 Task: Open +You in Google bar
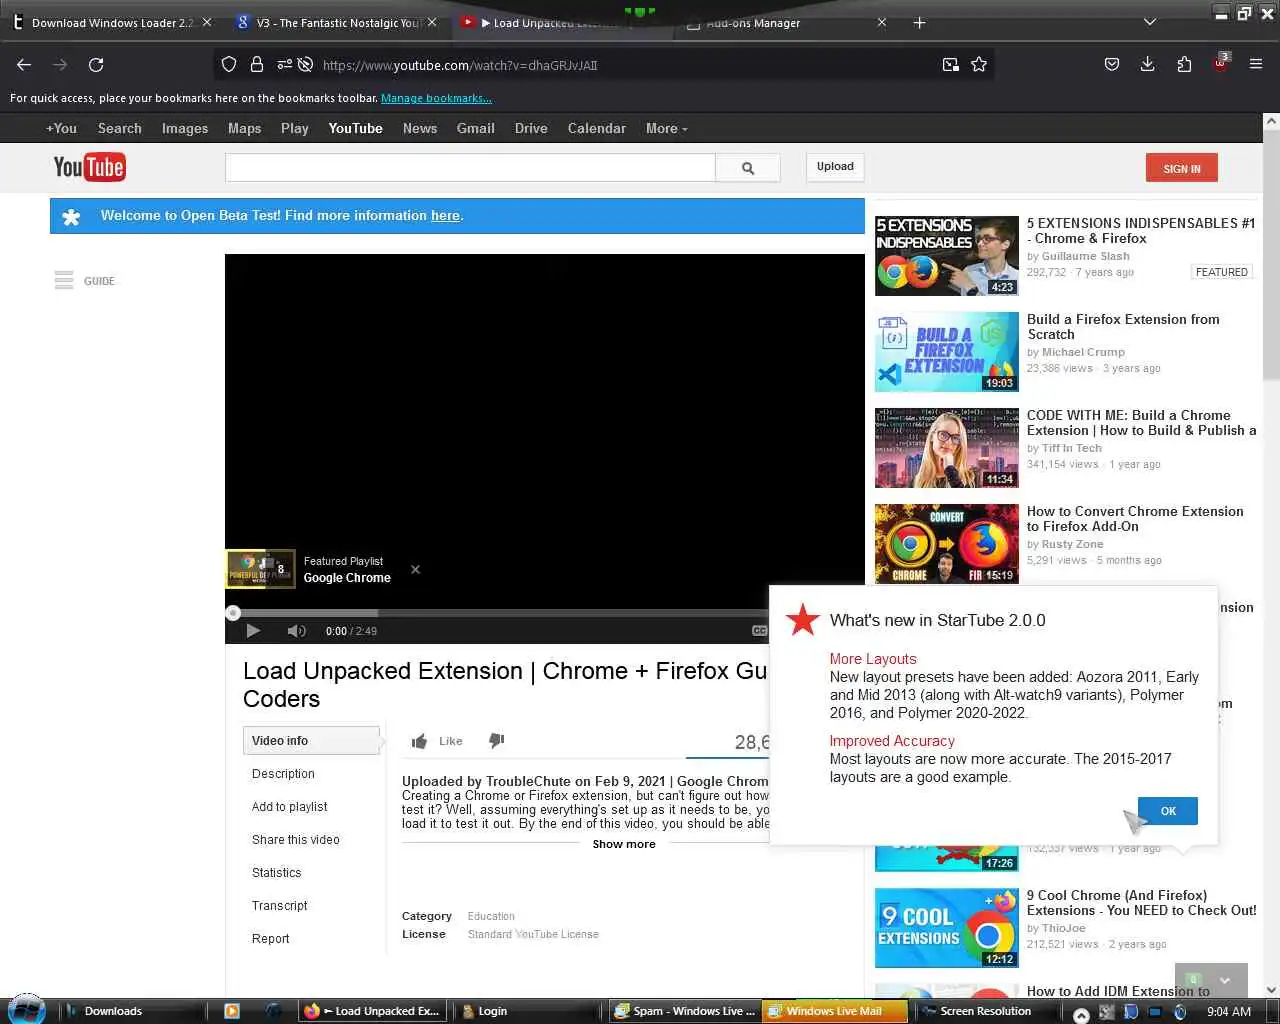tap(61, 128)
